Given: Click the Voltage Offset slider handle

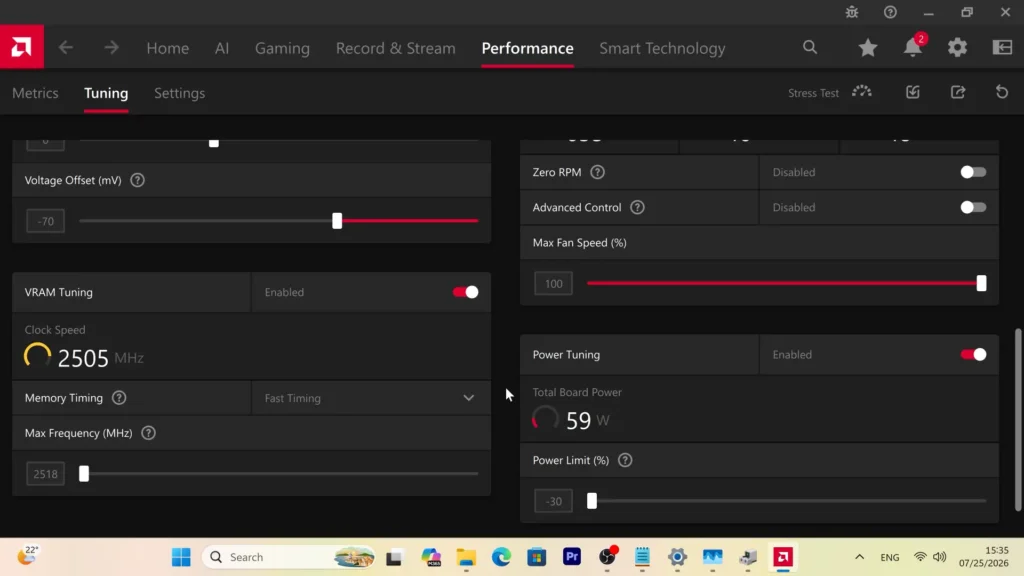Looking at the screenshot, I should click(x=337, y=221).
